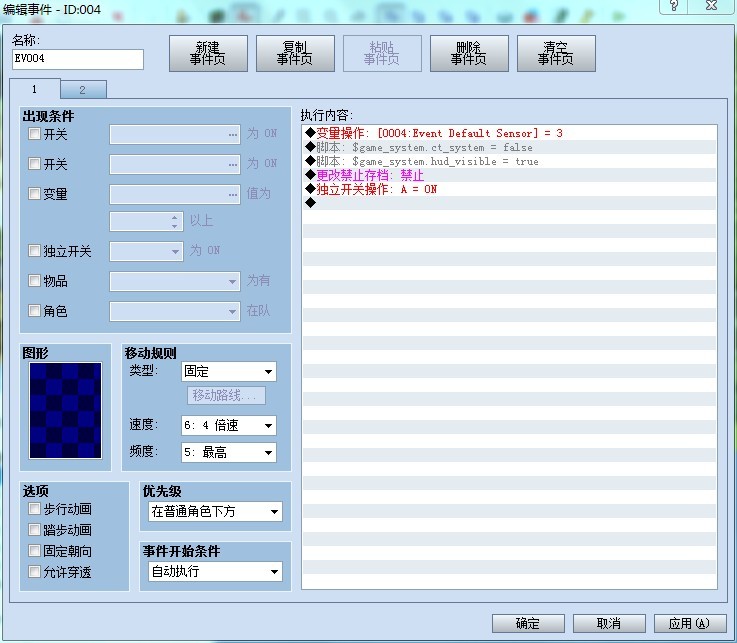
Task: Enable the 物品 condition checkbox
Action: click(34, 281)
